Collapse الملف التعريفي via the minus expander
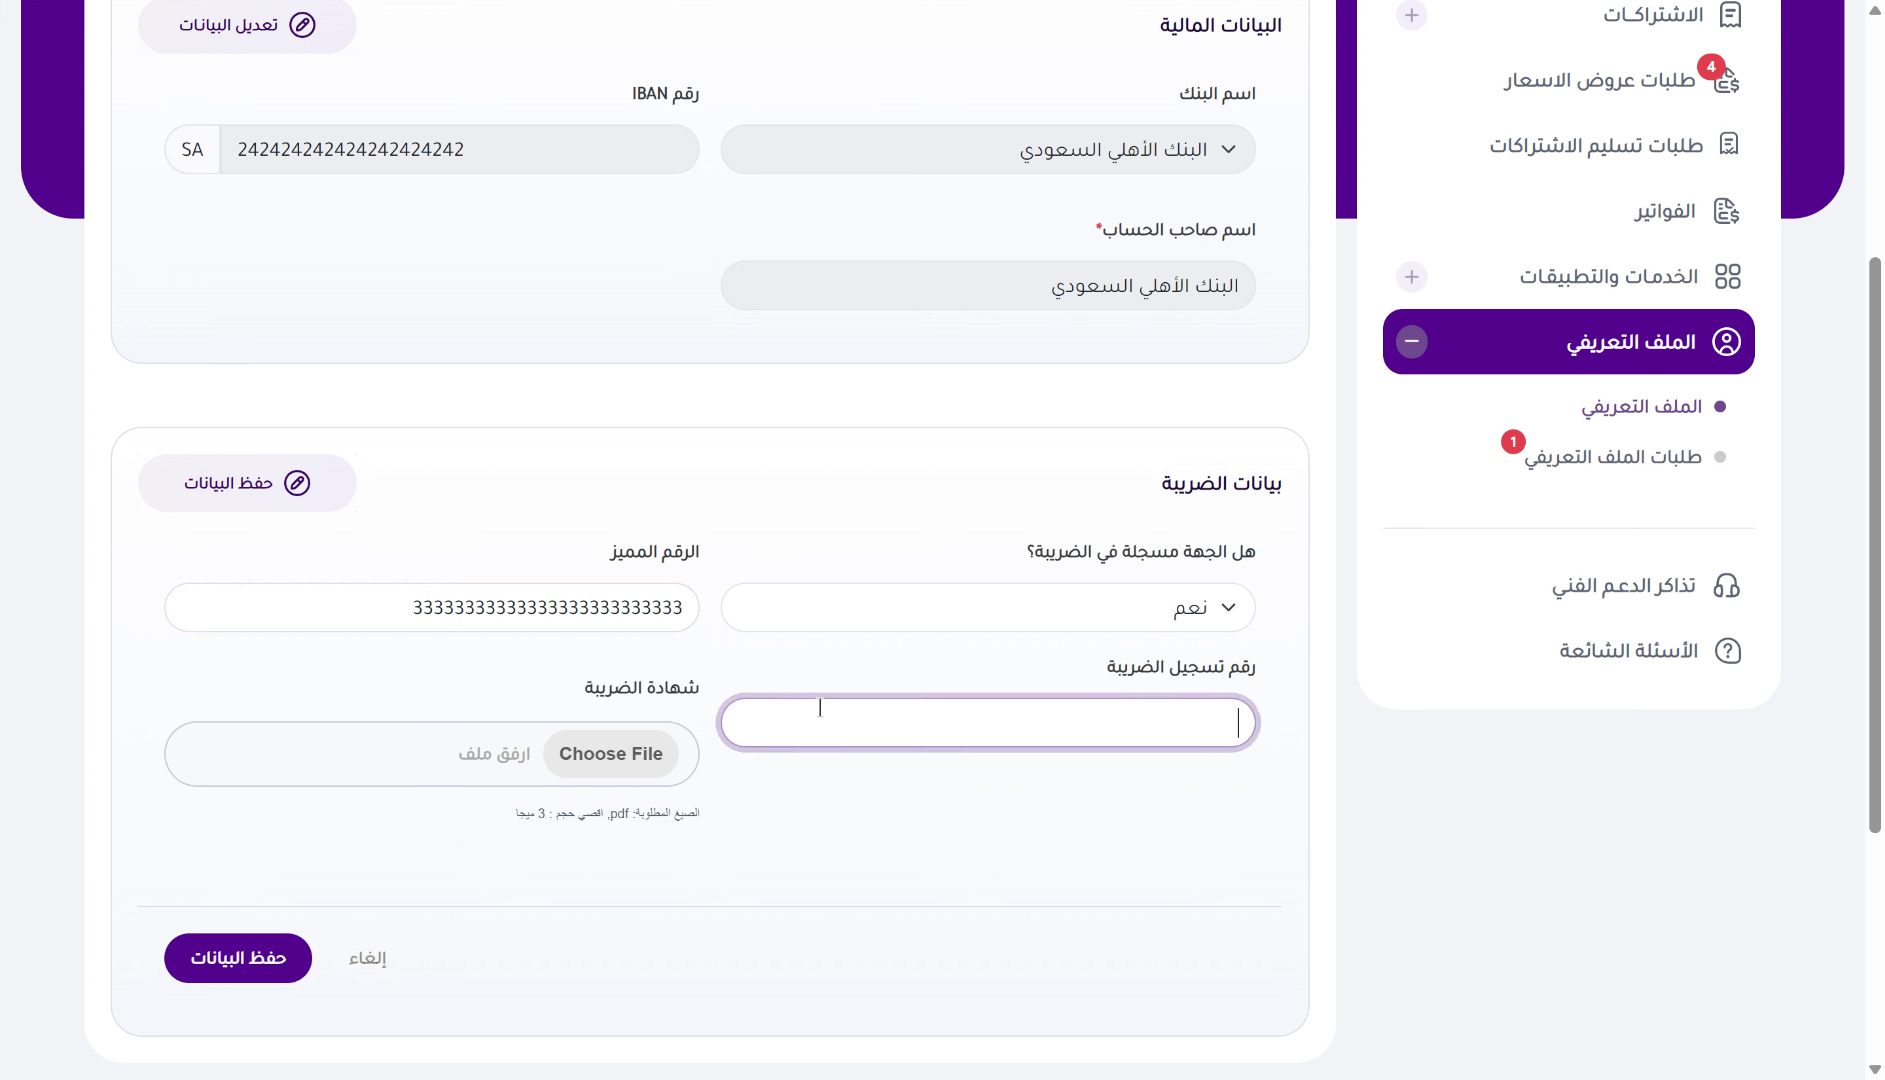 click(x=1413, y=341)
